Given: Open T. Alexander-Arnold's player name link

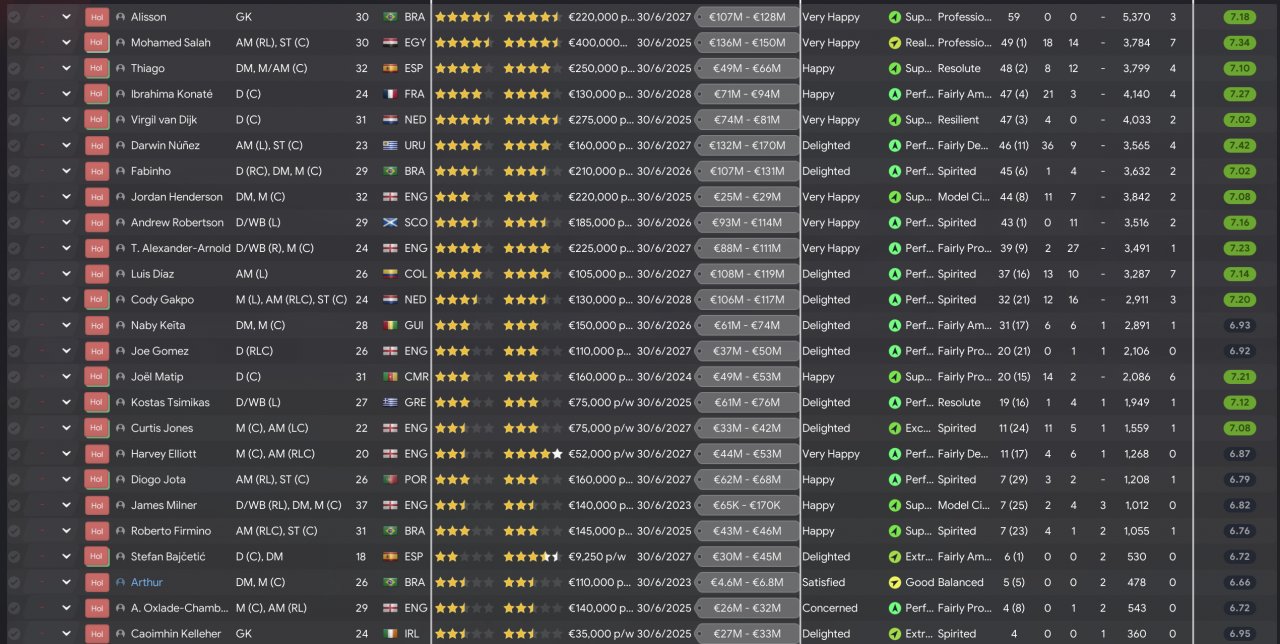Looking at the screenshot, I should coord(180,249).
